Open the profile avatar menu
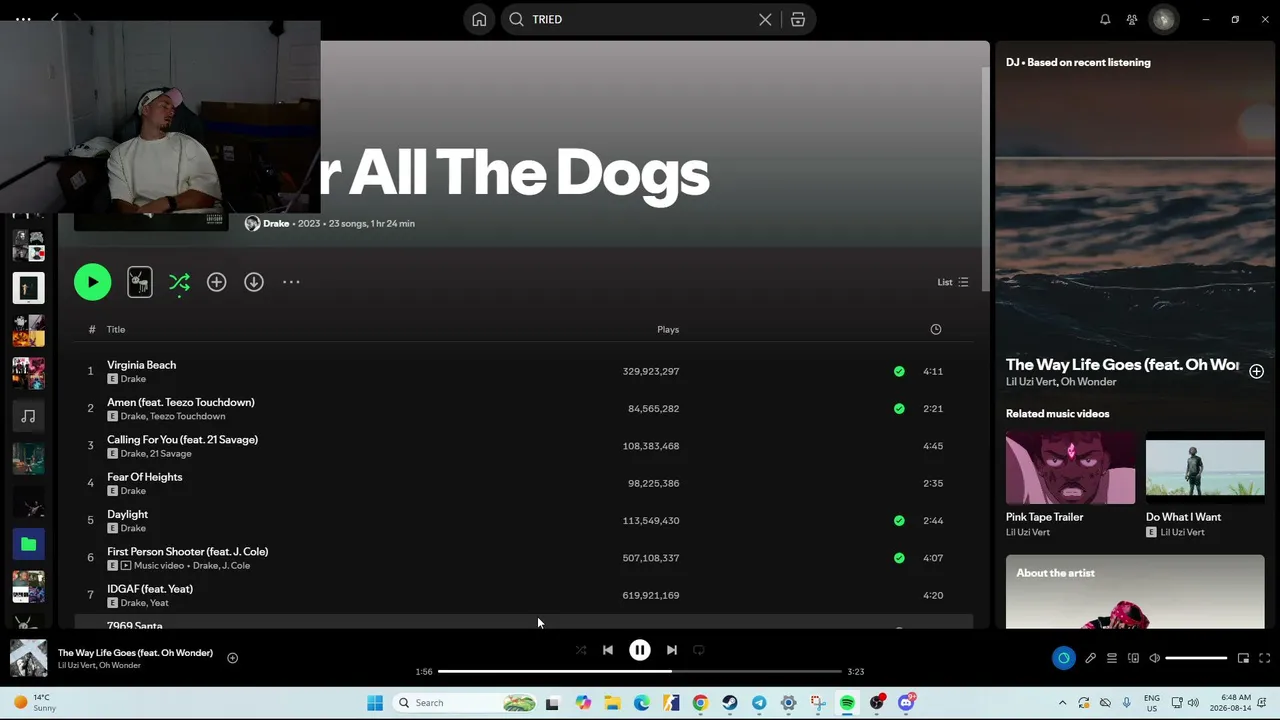The width and height of the screenshot is (1280, 720). tap(1163, 19)
